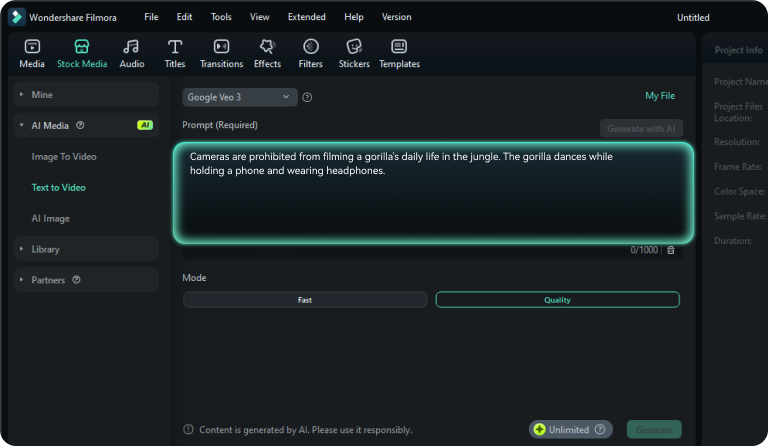Screen dimensions: 768x446
Task: Open the Media panel icon
Action: (x=32, y=47)
